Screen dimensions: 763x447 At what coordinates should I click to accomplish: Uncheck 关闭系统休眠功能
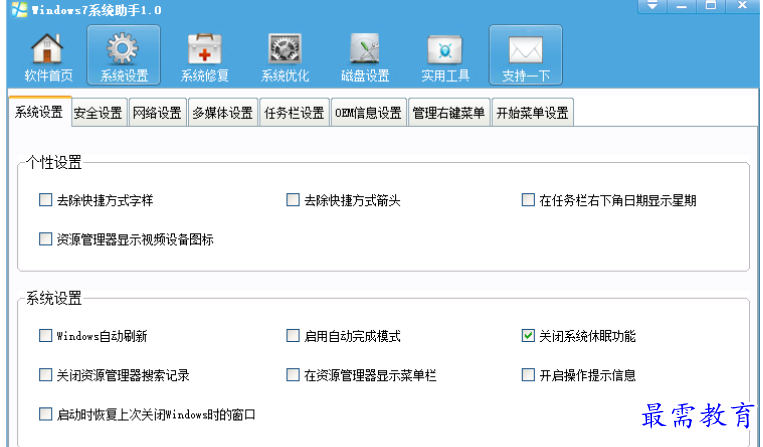point(528,336)
